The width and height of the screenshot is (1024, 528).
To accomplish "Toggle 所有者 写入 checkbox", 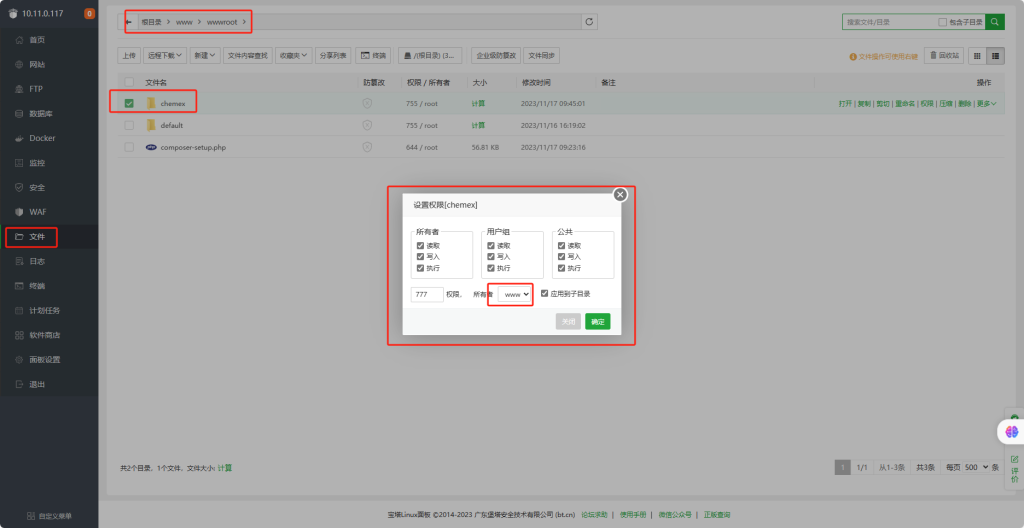I will (x=421, y=257).
